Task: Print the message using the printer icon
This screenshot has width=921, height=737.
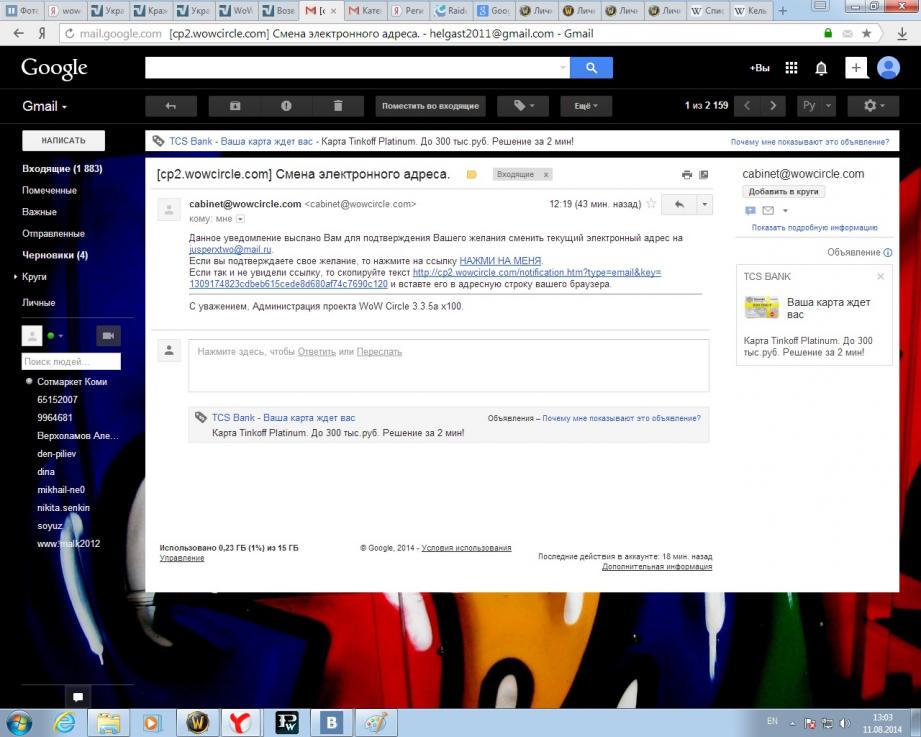Action: [x=687, y=174]
